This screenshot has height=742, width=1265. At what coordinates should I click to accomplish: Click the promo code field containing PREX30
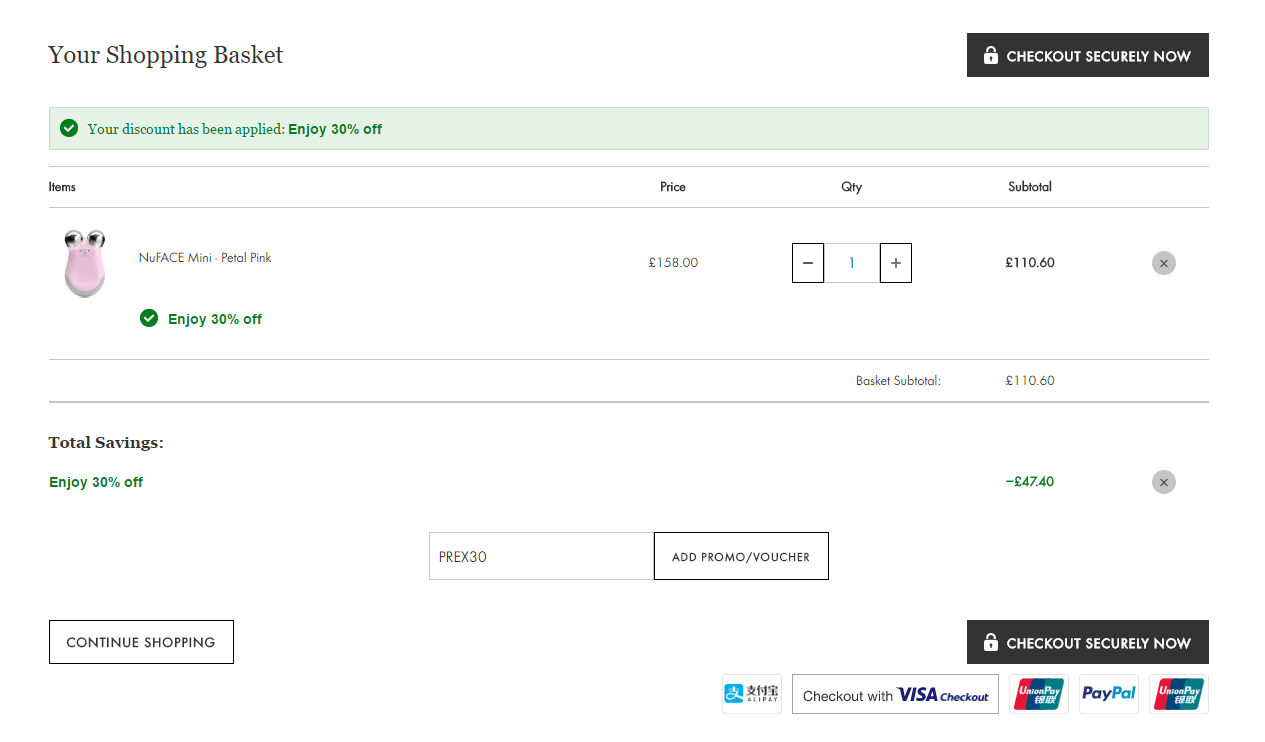tap(541, 556)
